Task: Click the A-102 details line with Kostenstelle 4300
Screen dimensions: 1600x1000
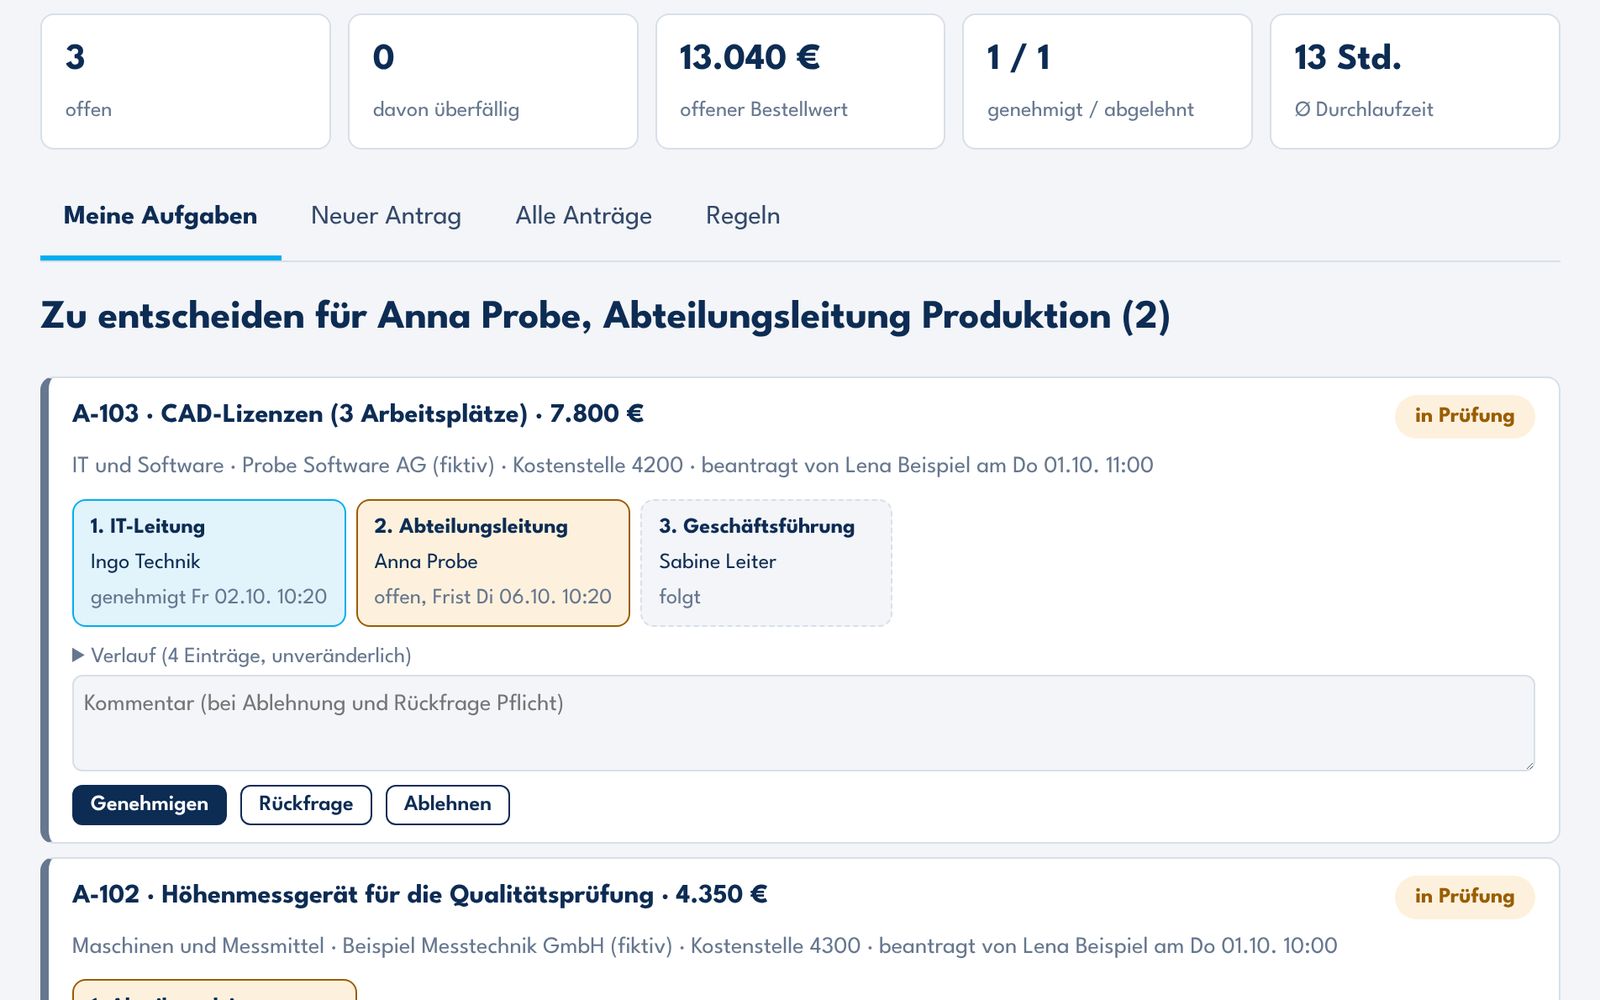Action: [x=705, y=946]
